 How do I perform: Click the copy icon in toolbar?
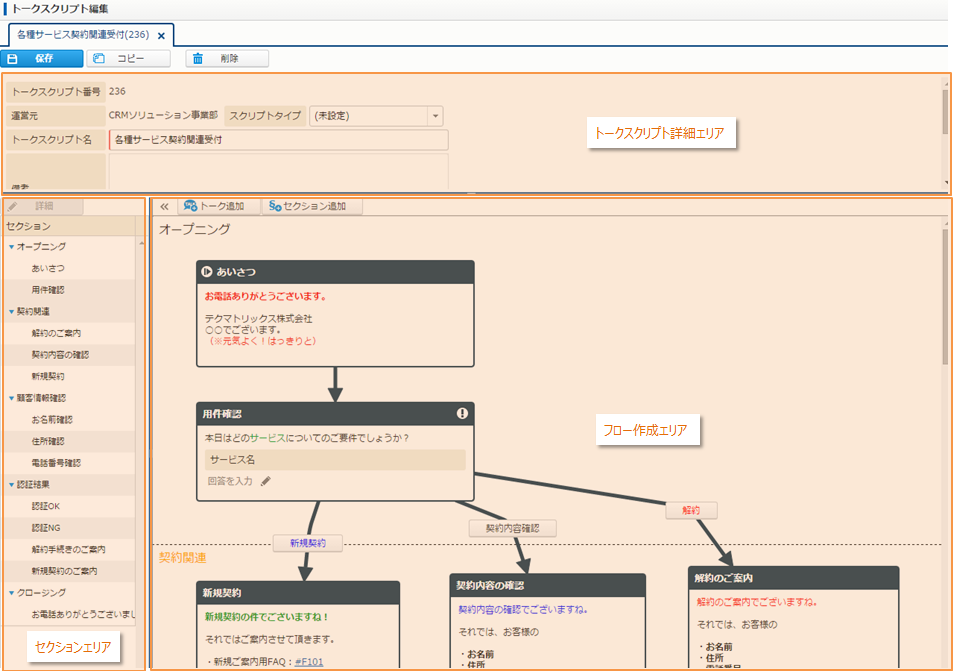[99, 59]
